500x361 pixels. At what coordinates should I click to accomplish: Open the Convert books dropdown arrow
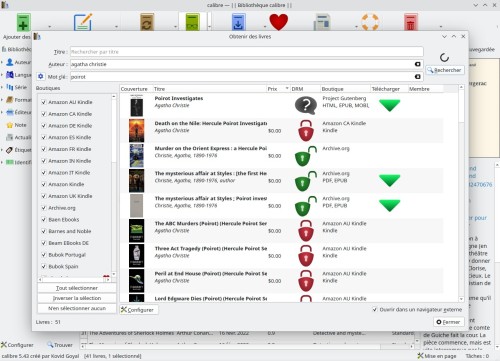(x=175, y=26)
